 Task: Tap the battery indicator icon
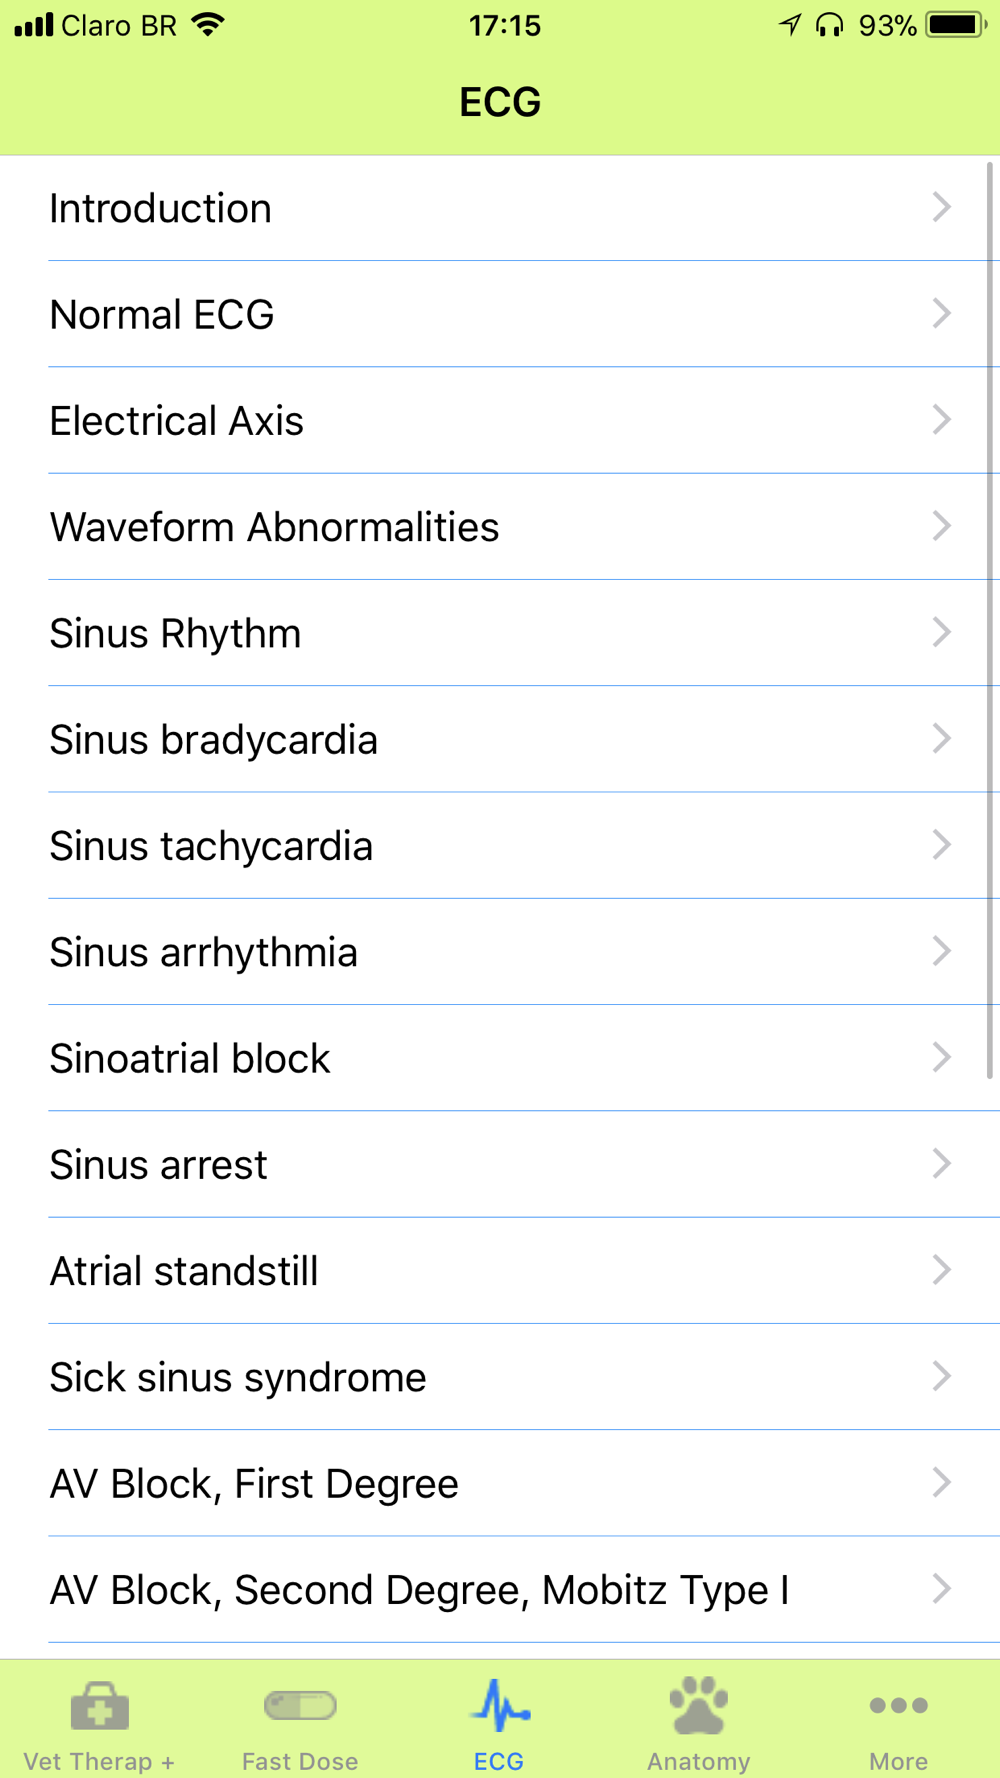[956, 24]
